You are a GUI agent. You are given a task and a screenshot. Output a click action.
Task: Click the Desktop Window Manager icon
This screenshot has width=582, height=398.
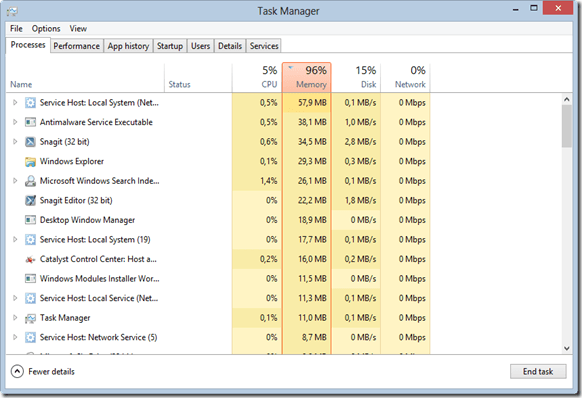(30, 220)
